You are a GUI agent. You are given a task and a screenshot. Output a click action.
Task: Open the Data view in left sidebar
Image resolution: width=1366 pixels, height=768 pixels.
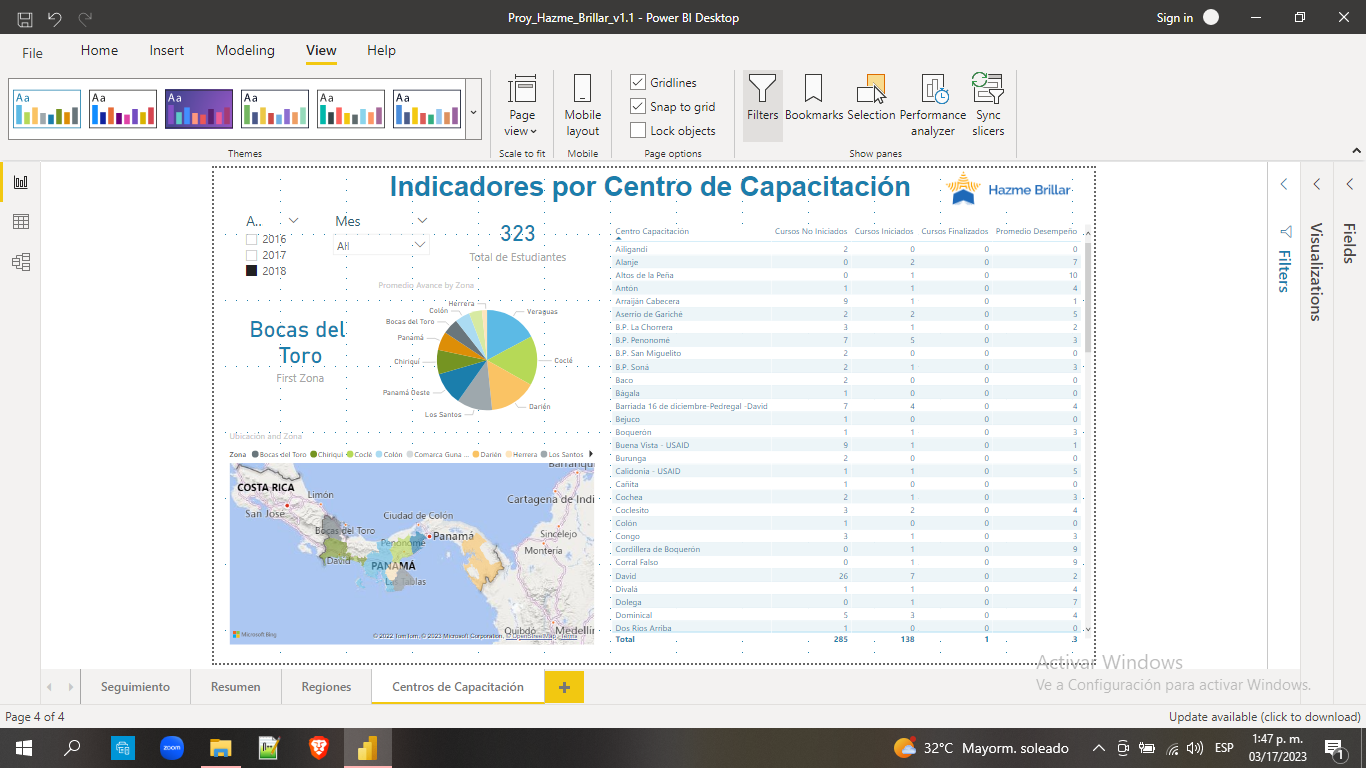point(20,222)
